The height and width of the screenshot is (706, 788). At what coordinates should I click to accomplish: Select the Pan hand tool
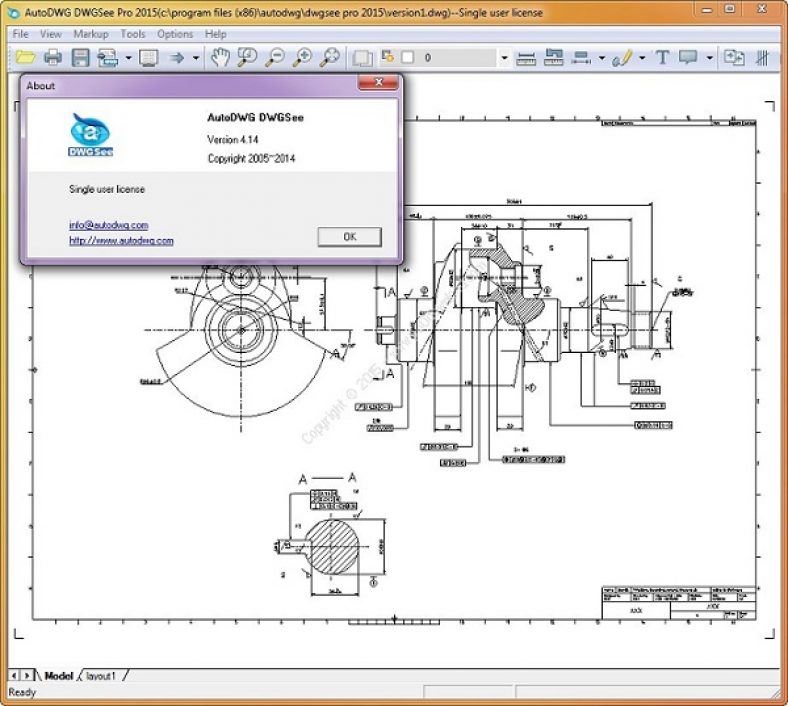pyautogui.click(x=220, y=57)
